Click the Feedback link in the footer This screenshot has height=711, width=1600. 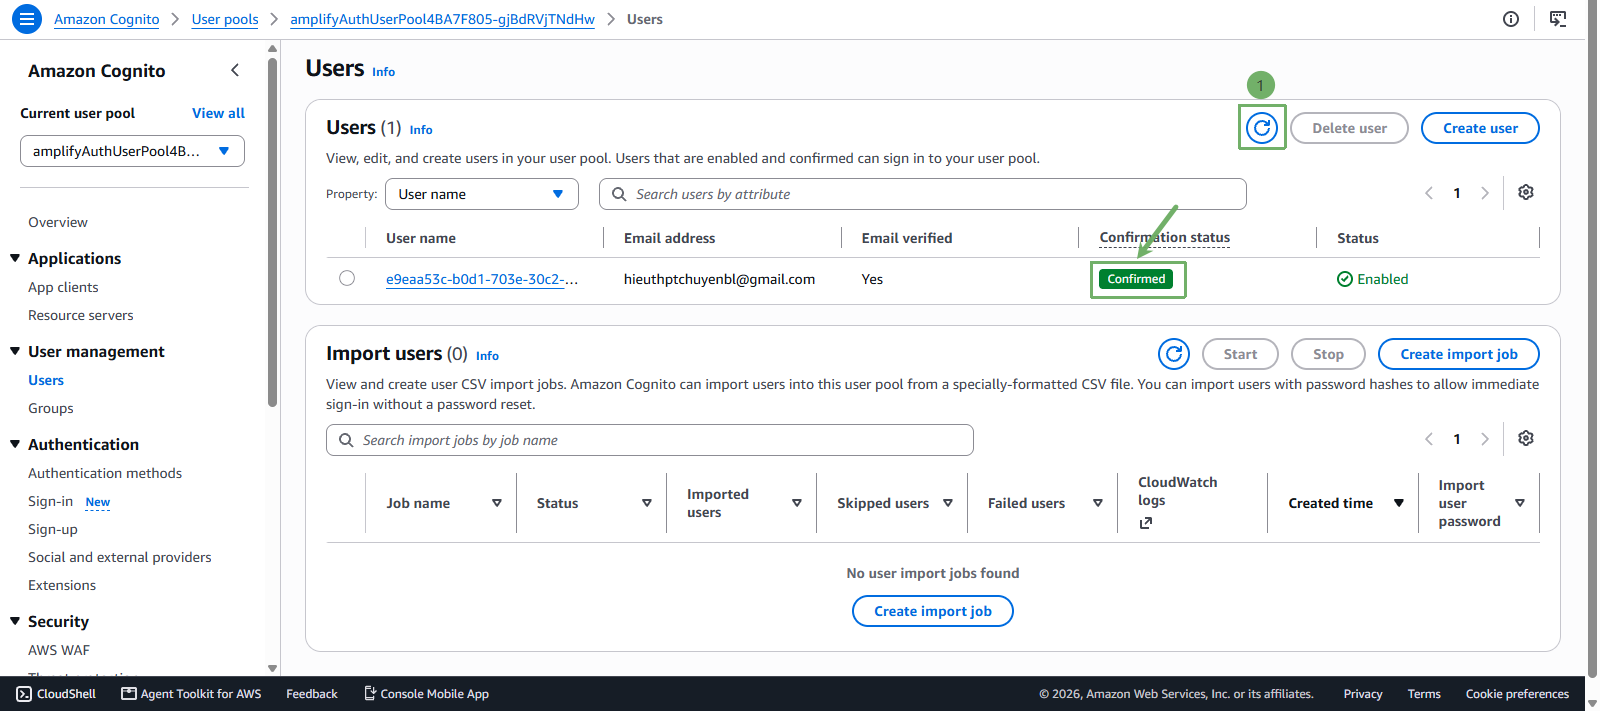click(312, 694)
